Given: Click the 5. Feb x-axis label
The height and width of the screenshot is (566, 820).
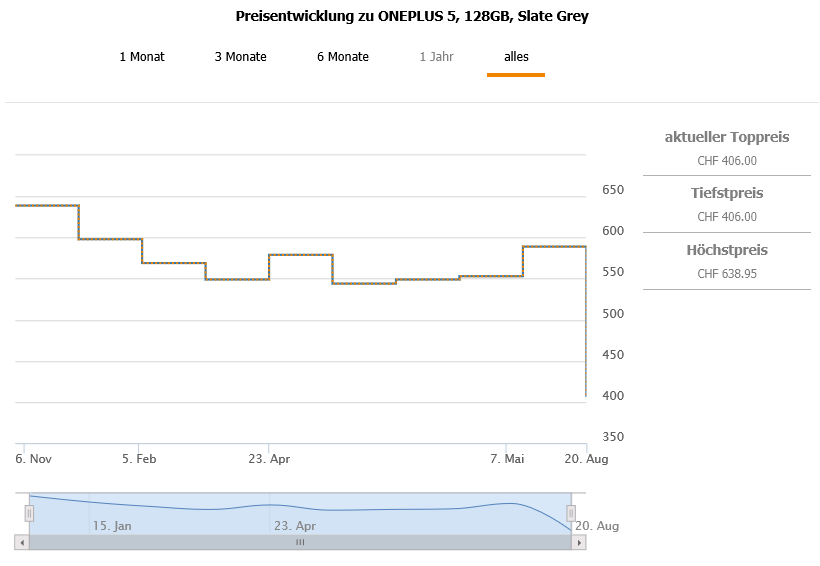Looking at the screenshot, I should pos(139,459).
